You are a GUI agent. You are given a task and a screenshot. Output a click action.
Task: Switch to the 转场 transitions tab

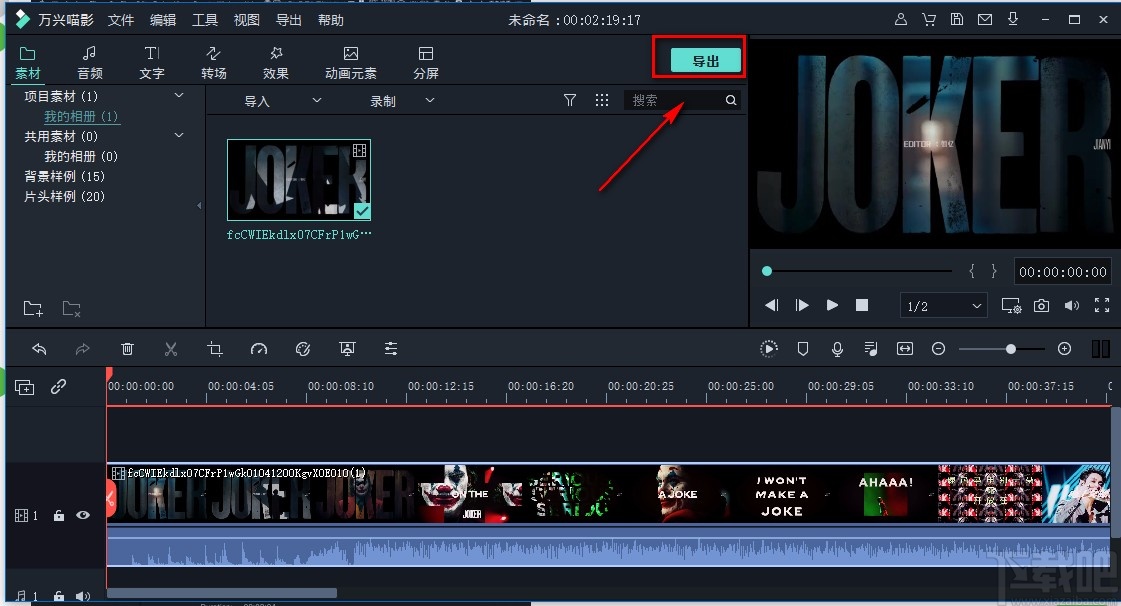[x=214, y=63]
